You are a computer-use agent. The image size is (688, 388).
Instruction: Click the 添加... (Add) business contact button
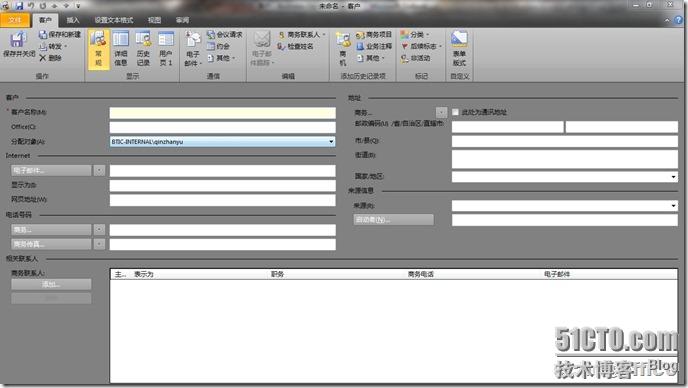[x=51, y=284]
